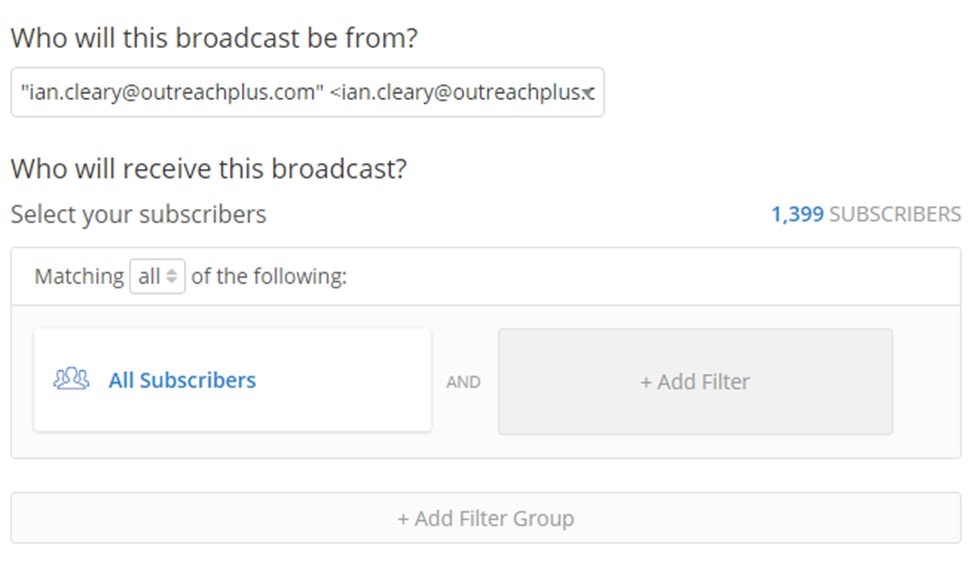The image size is (975, 575).
Task: Open the "All Subscribers" link
Action: [x=182, y=380]
